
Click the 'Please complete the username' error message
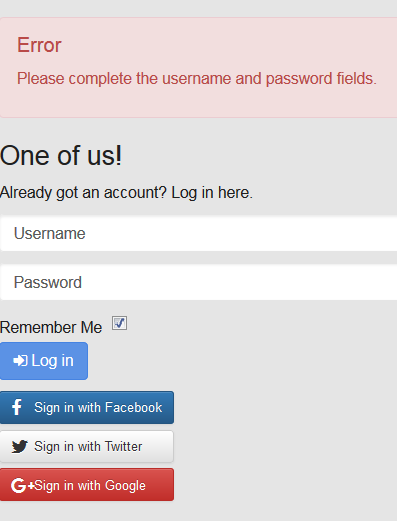click(x=197, y=79)
